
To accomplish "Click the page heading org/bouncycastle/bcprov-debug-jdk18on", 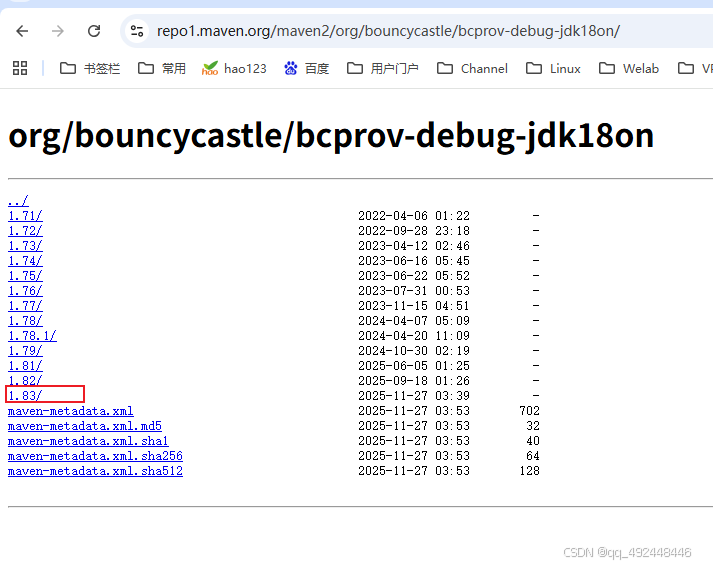I will (x=331, y=135).
